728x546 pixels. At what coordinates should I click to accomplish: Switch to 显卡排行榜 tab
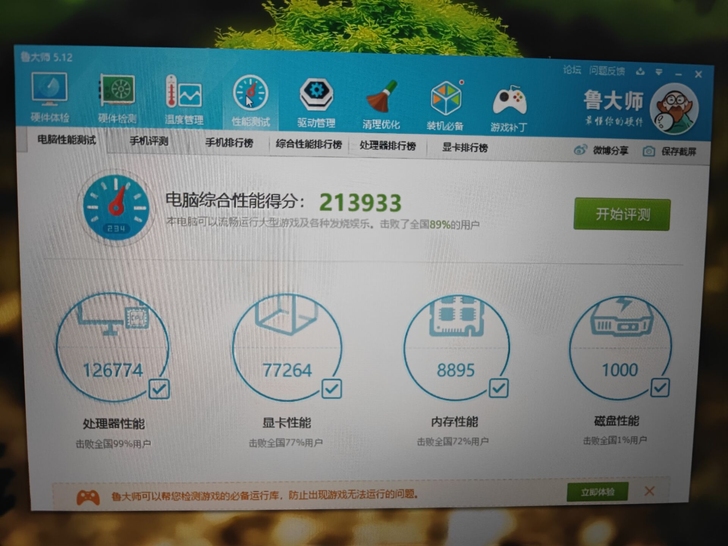[465, 148]
